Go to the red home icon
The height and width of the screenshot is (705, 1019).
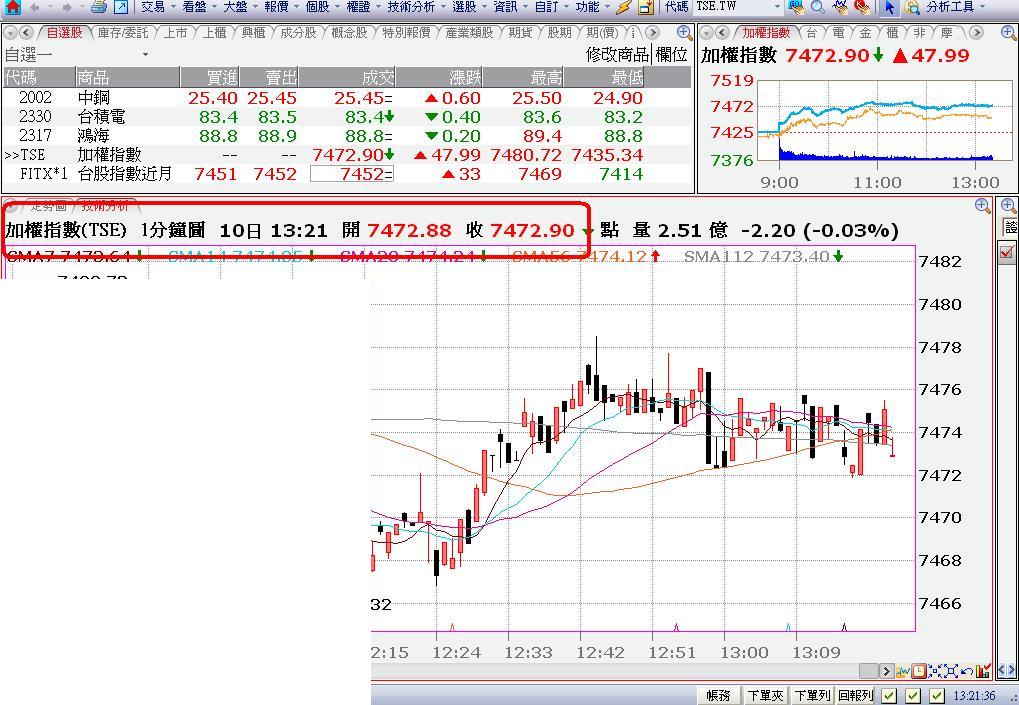12,7
